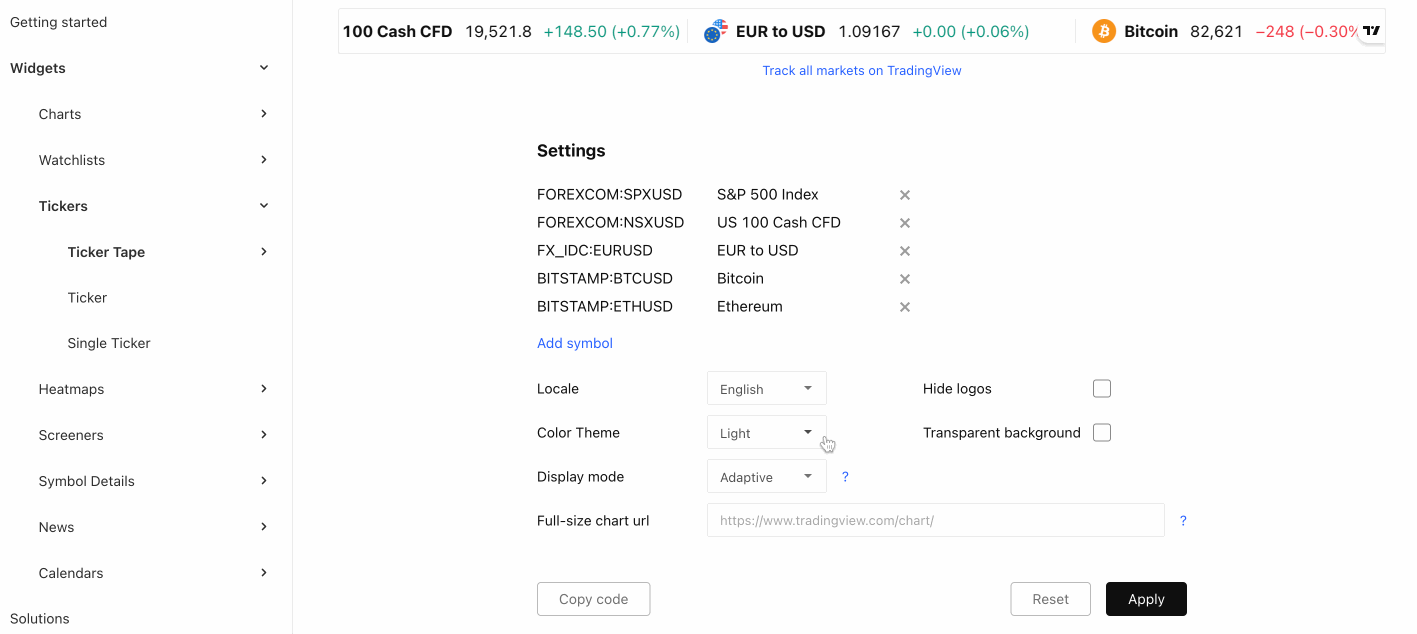Click the Bitcoin logo in ticker tape
Screen dimensions: 1417x634
(1104, 32)
